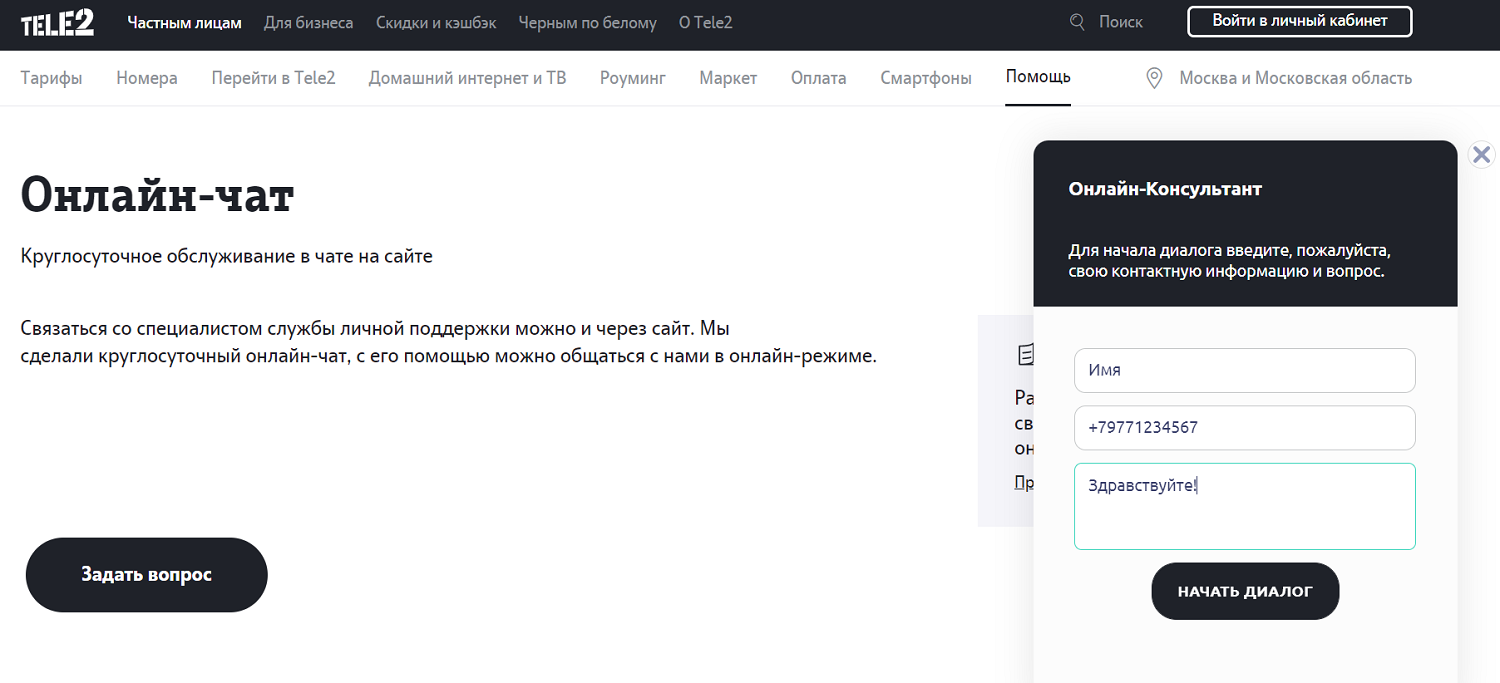
Task: Click Войти в личный кабинет button
Action: pos(1300,21)
